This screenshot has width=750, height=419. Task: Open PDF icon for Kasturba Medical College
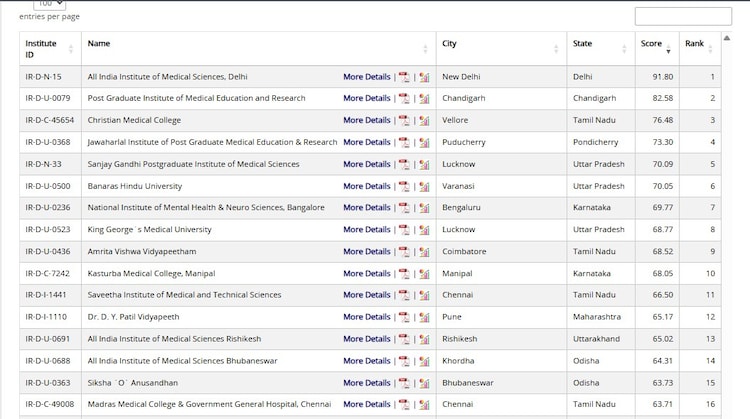click(404, 274)
